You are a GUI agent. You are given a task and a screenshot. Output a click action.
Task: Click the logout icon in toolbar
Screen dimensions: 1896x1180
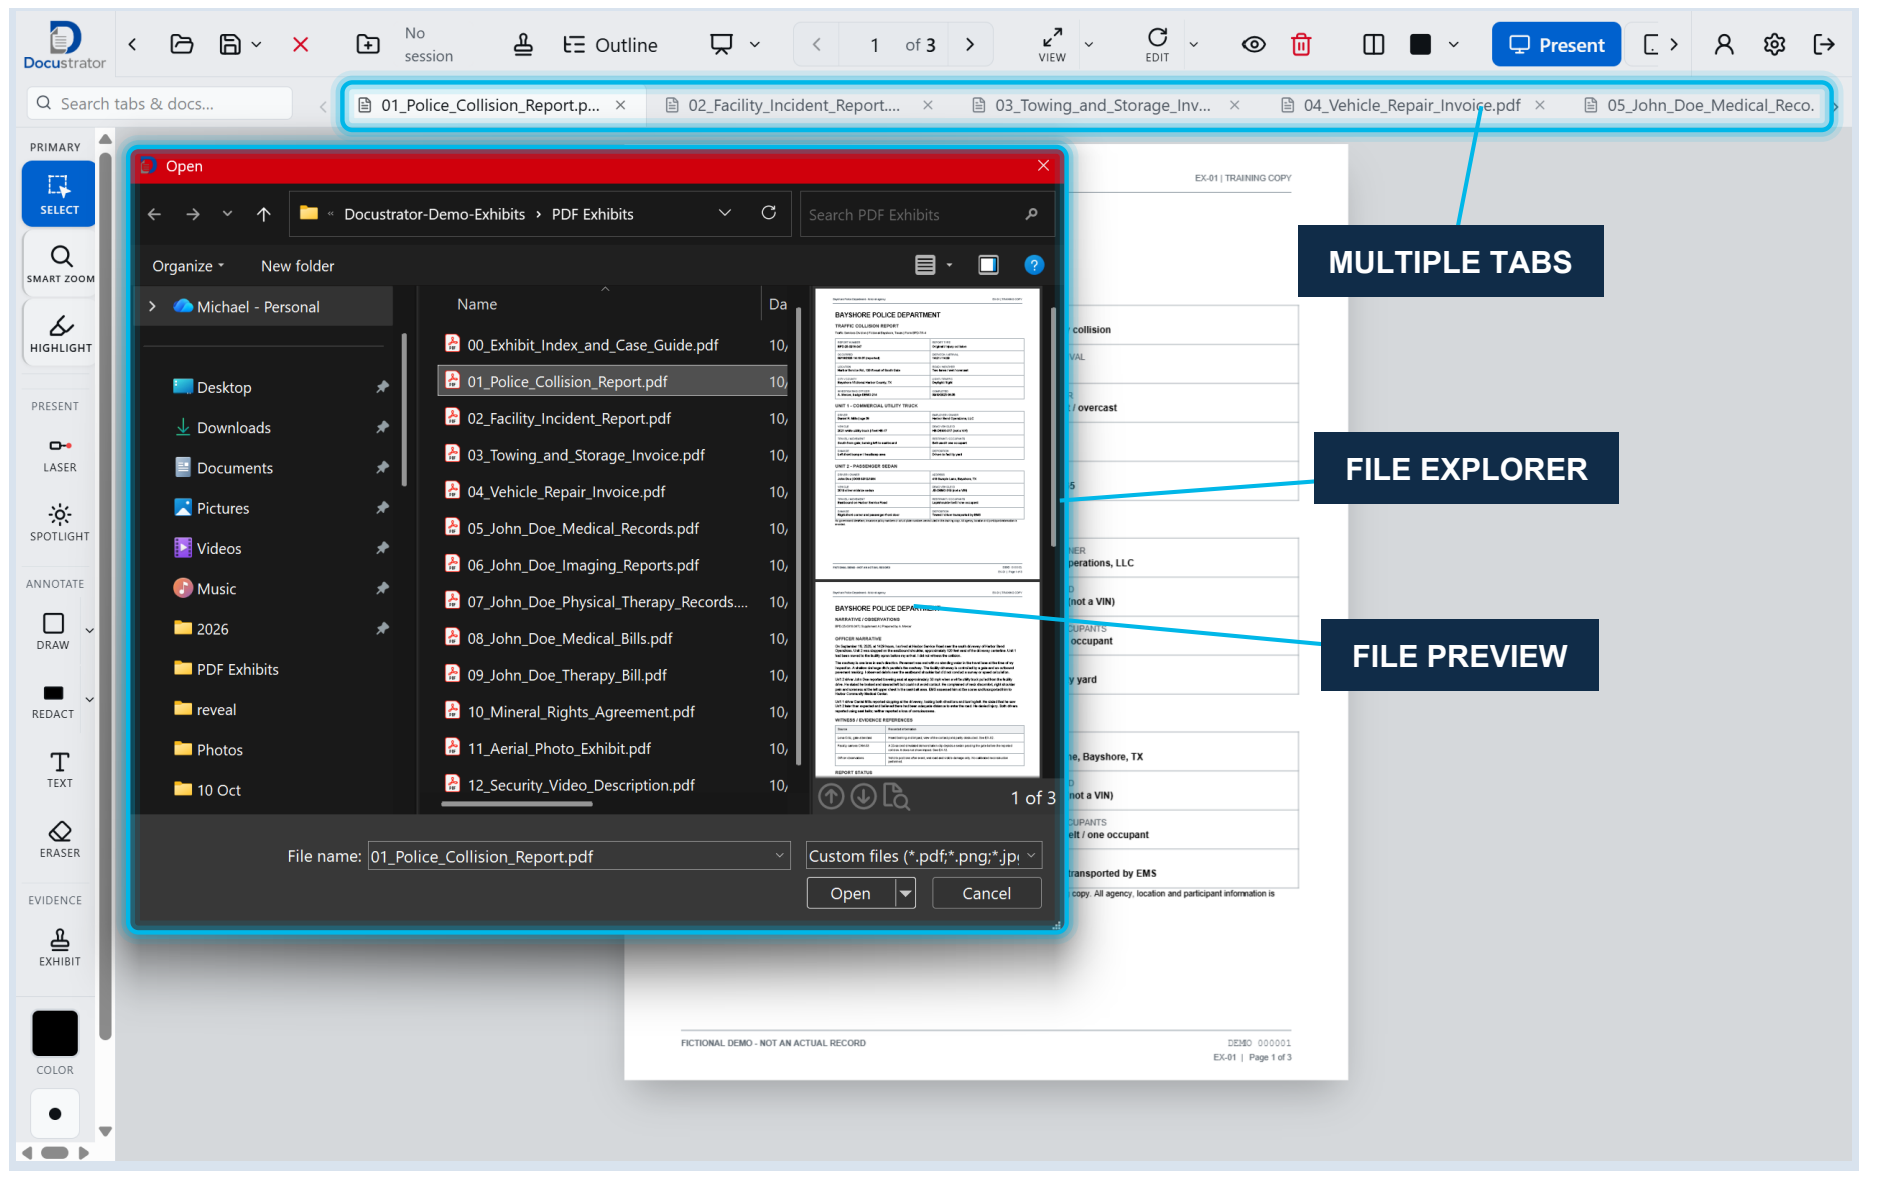click(x=1824, y=44)
